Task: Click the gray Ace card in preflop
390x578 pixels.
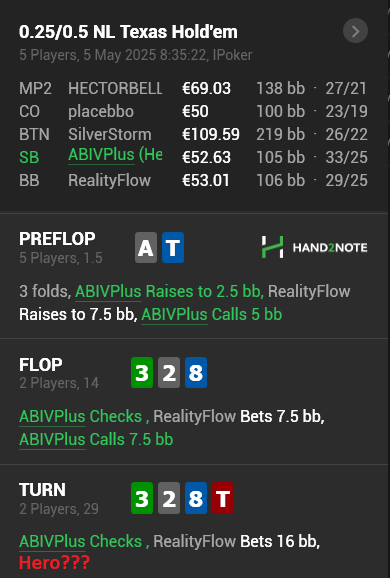Action: pos(146,248)
